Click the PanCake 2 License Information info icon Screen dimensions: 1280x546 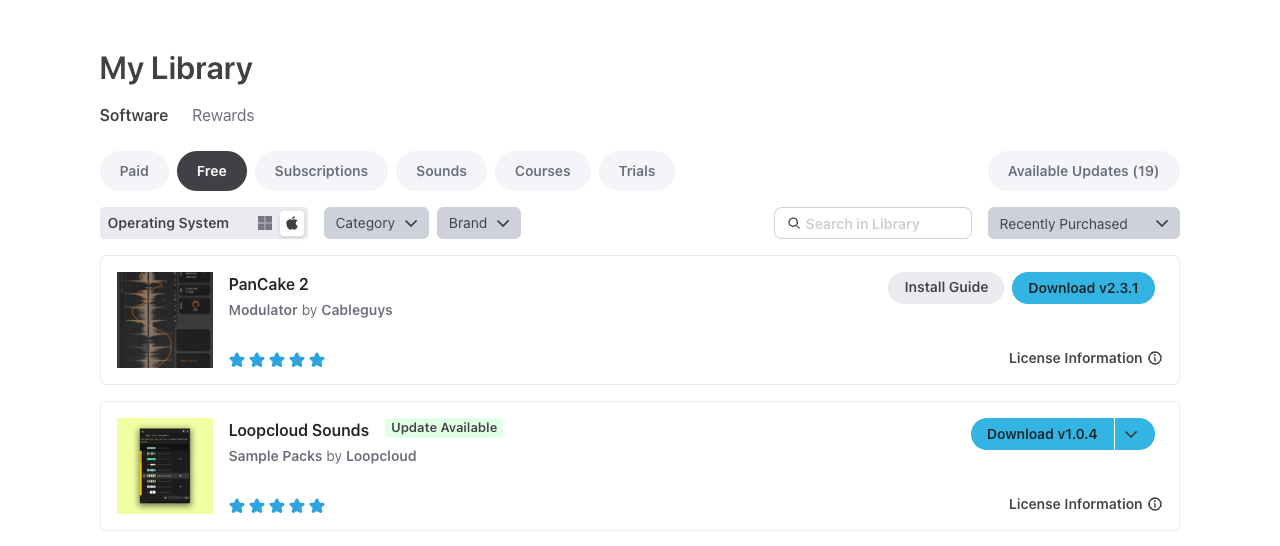click(x=1155, y=358)
